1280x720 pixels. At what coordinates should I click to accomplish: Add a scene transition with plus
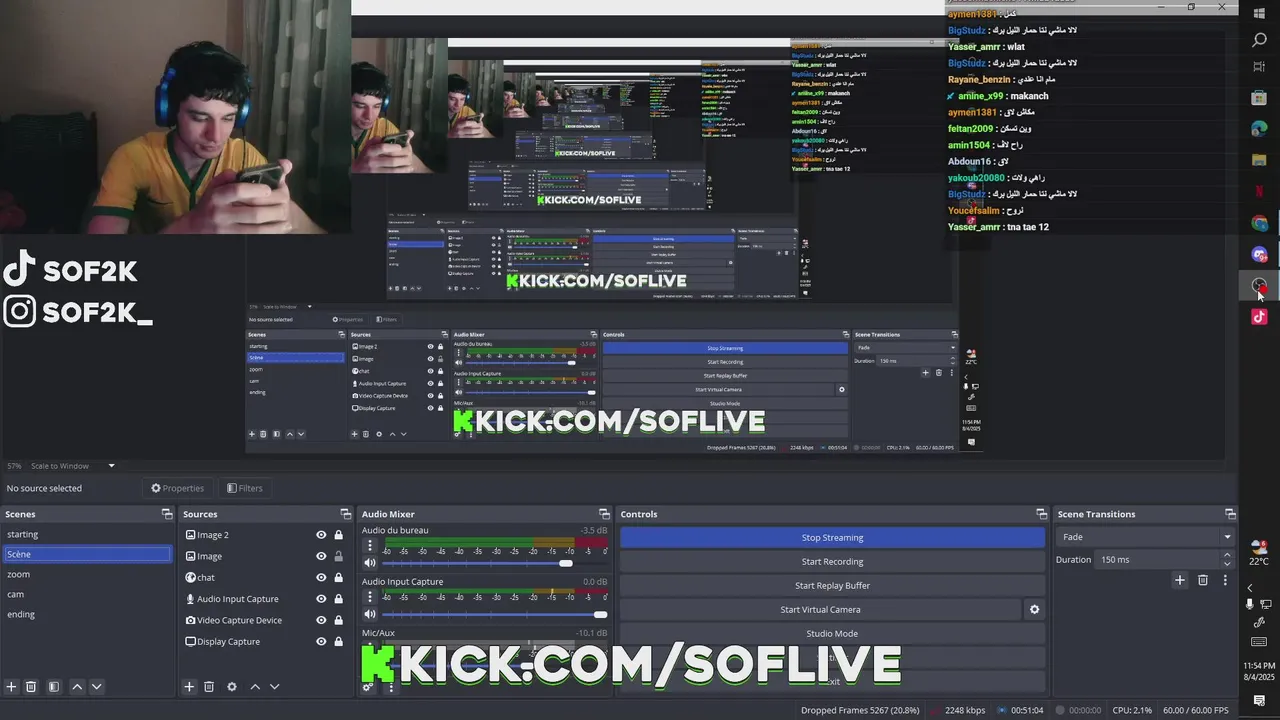1180,580
